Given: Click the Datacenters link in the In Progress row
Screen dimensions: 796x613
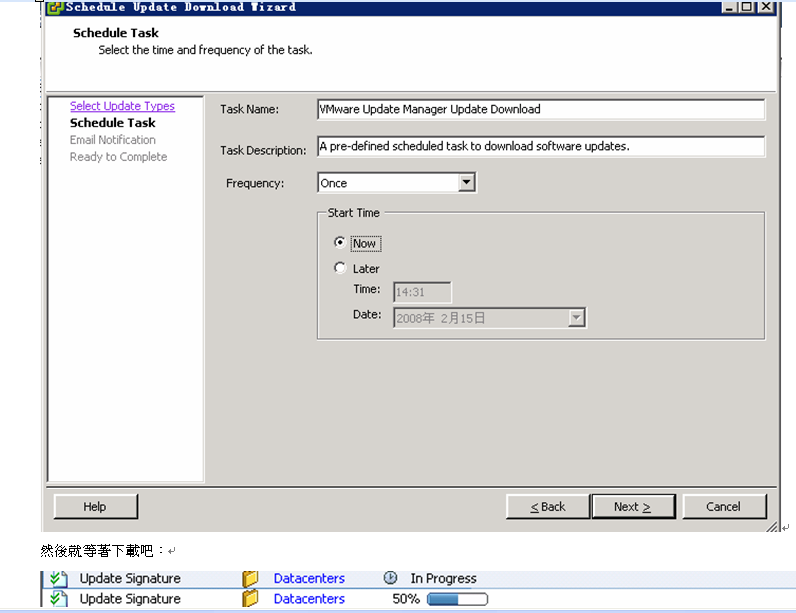Looking at the screenshot, I should coord(309,578).
